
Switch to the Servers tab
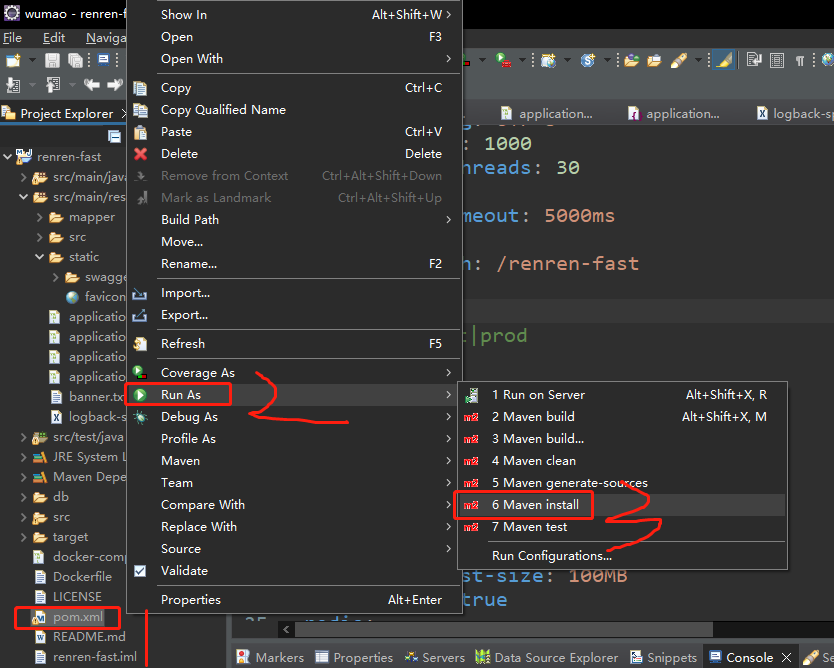click(435, 658)
